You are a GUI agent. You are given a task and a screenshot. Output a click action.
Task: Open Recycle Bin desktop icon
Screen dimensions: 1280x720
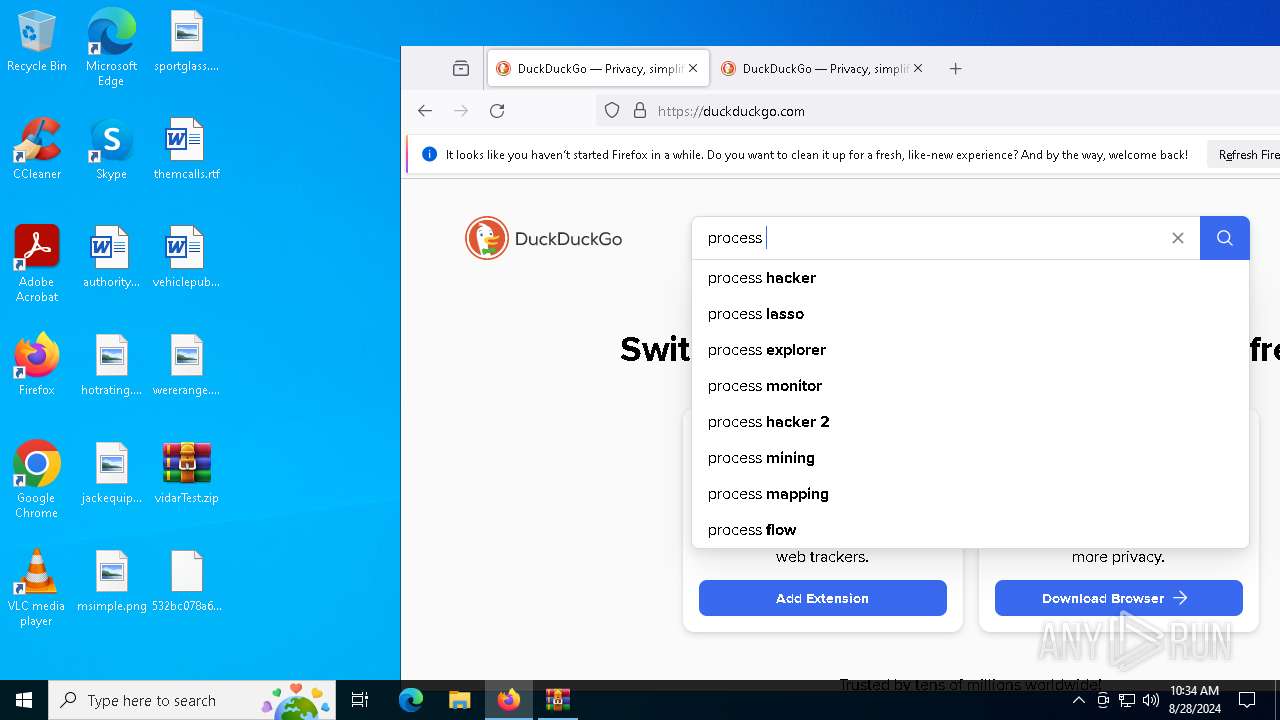pos(37,42)
